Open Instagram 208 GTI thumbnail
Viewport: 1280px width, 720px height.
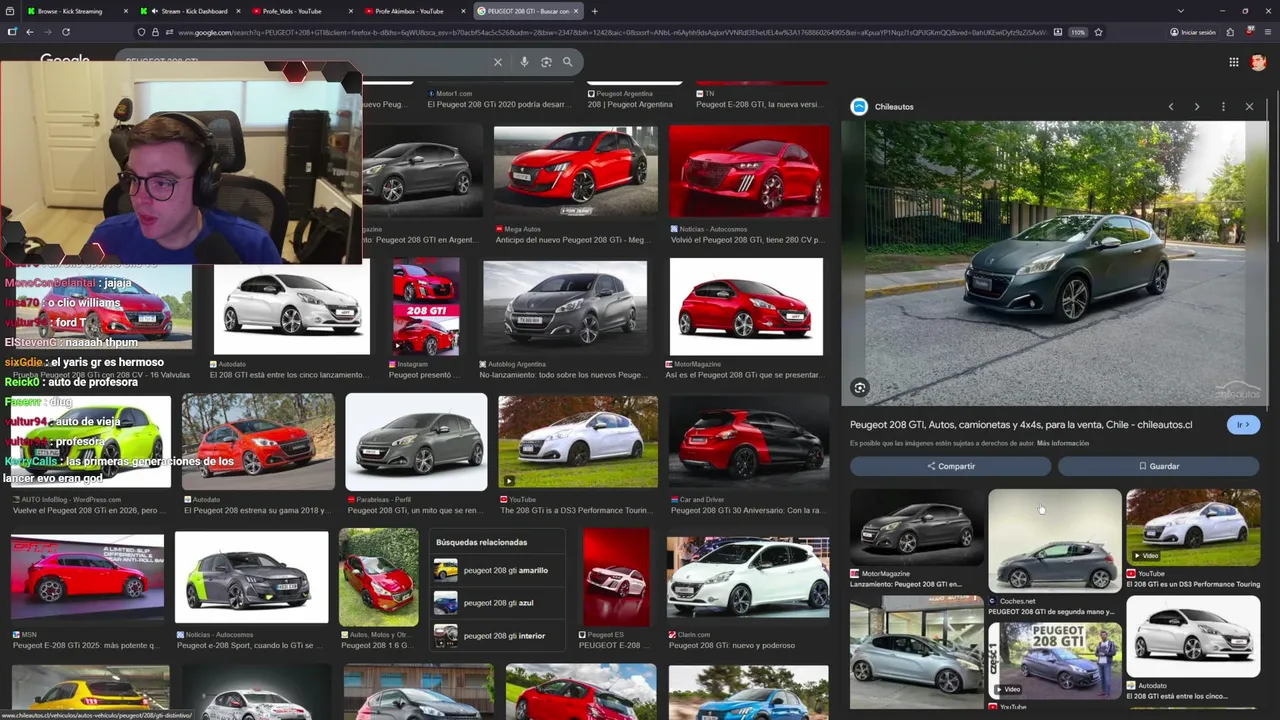point(426,307)
